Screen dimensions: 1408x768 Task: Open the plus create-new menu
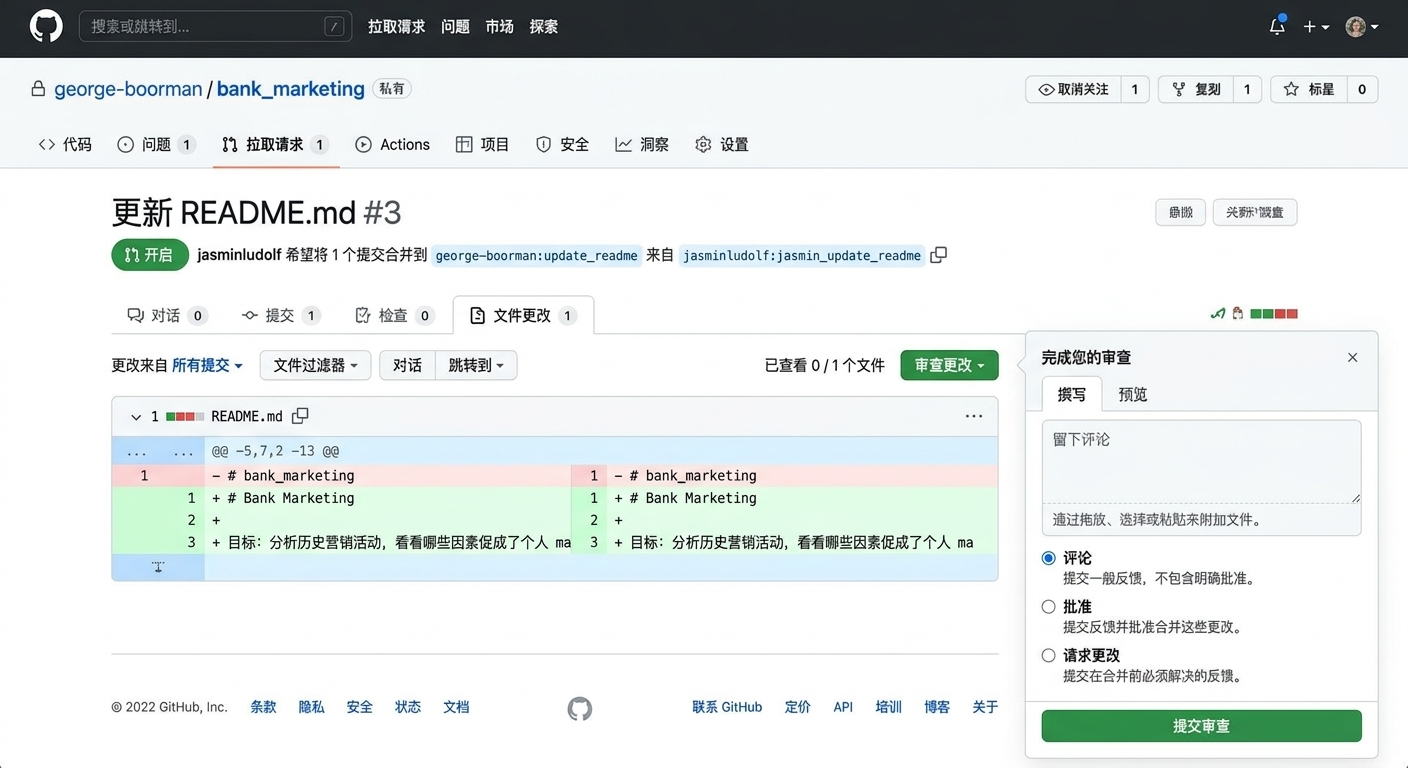pos(1316,27)
